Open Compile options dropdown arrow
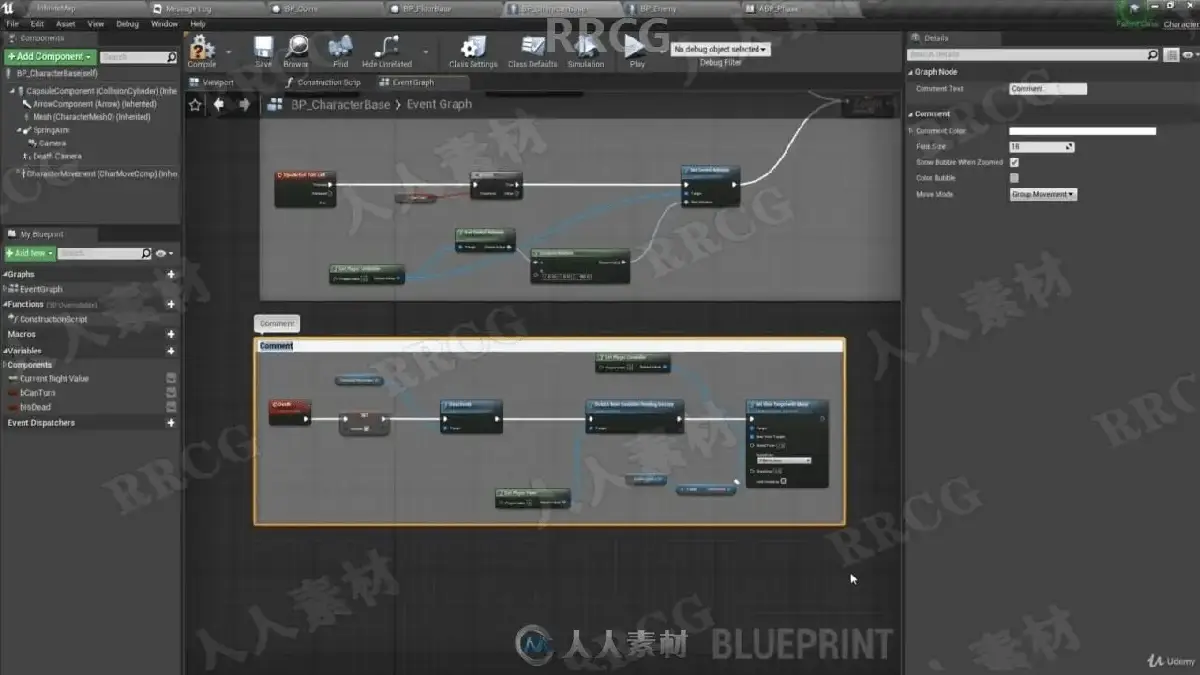Image resolution: width=1200 pixels, height=675 pixels. pos(229,51)
